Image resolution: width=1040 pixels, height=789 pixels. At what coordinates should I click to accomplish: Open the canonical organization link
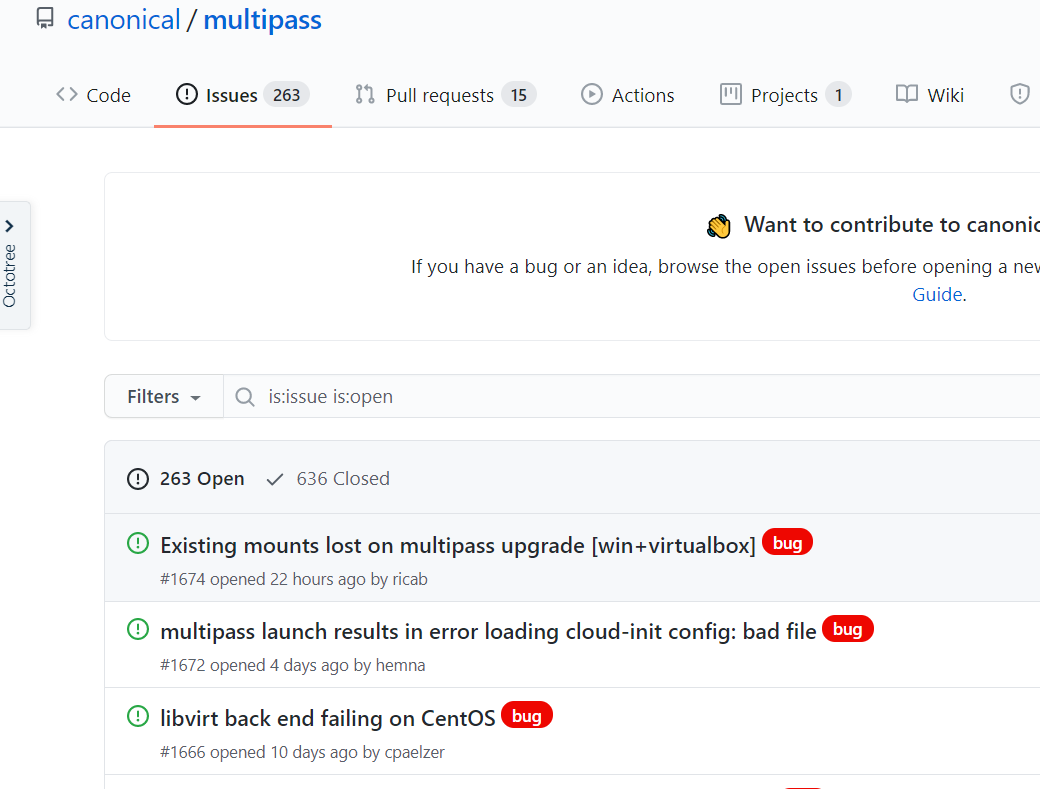tap(123, 20)
